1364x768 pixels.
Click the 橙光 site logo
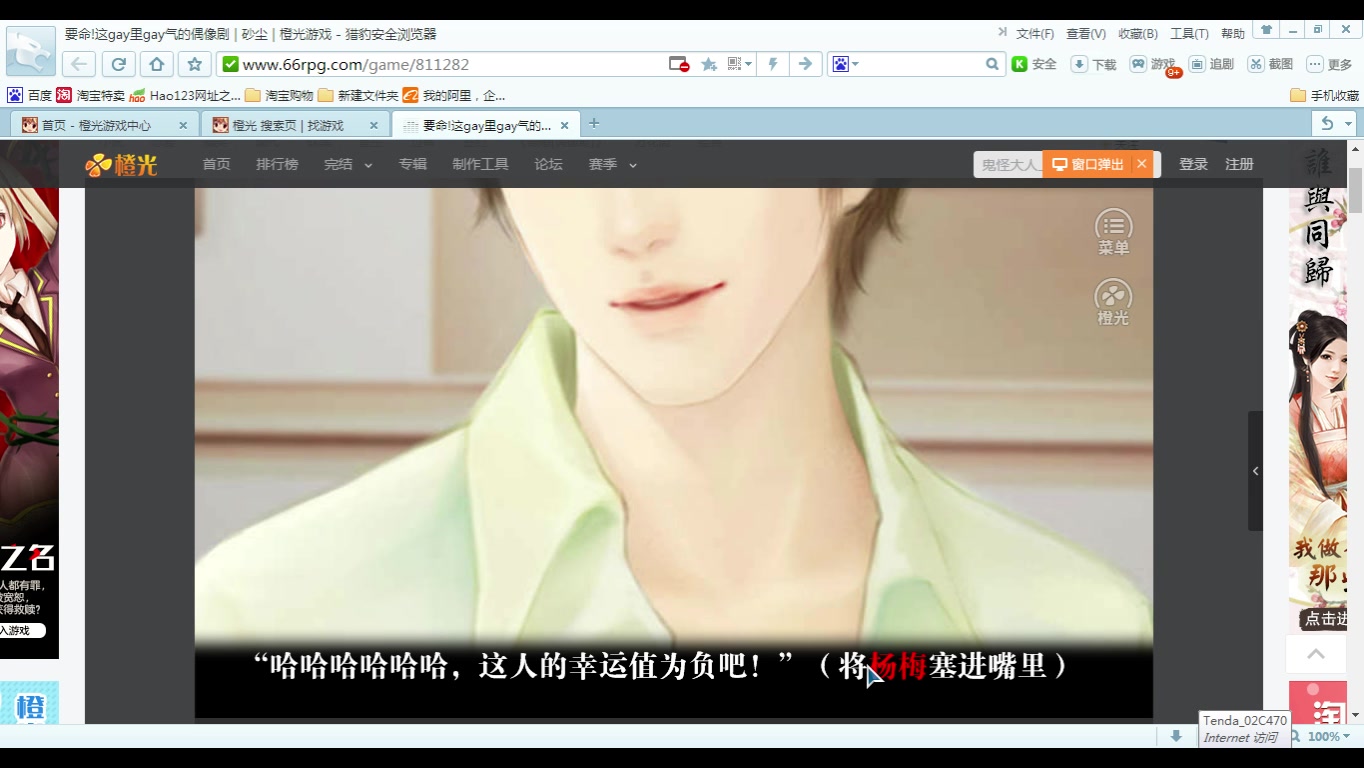[121, 165]
